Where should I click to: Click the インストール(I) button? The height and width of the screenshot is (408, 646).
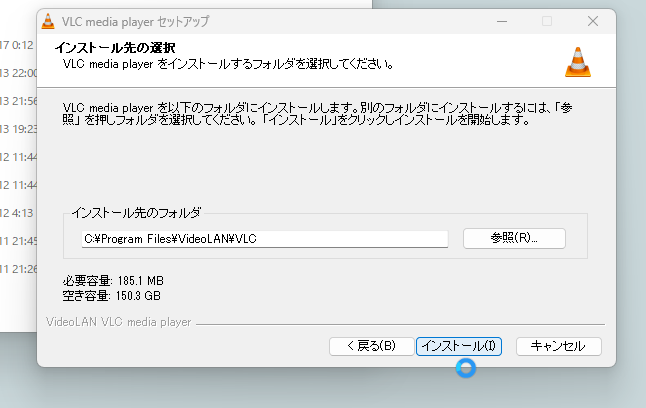tap(459, 346)
